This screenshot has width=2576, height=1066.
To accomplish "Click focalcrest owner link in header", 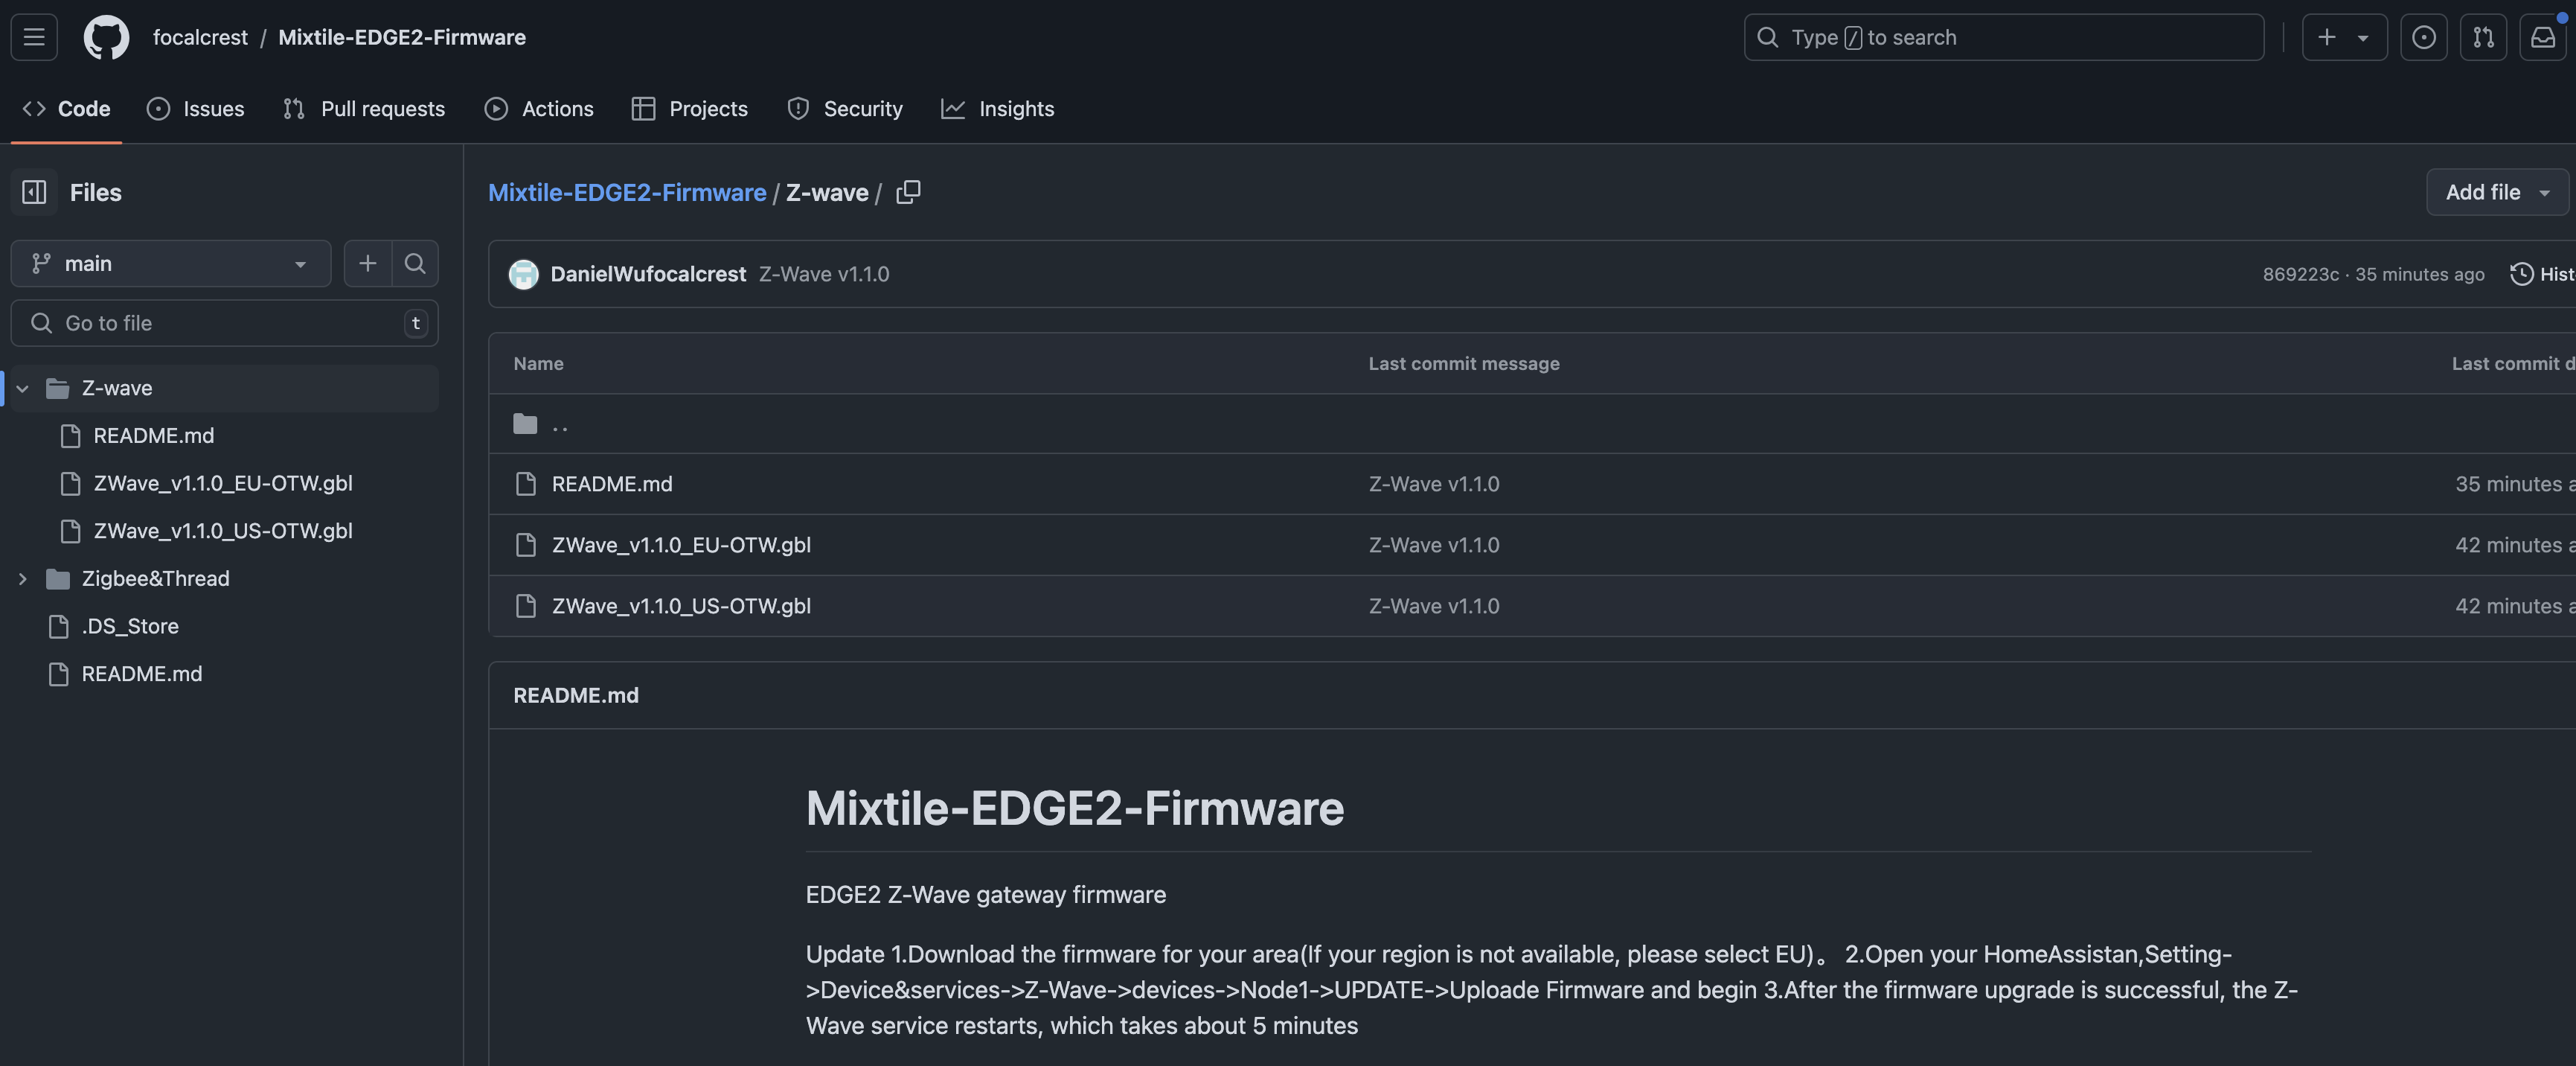I will coord(200,37).
